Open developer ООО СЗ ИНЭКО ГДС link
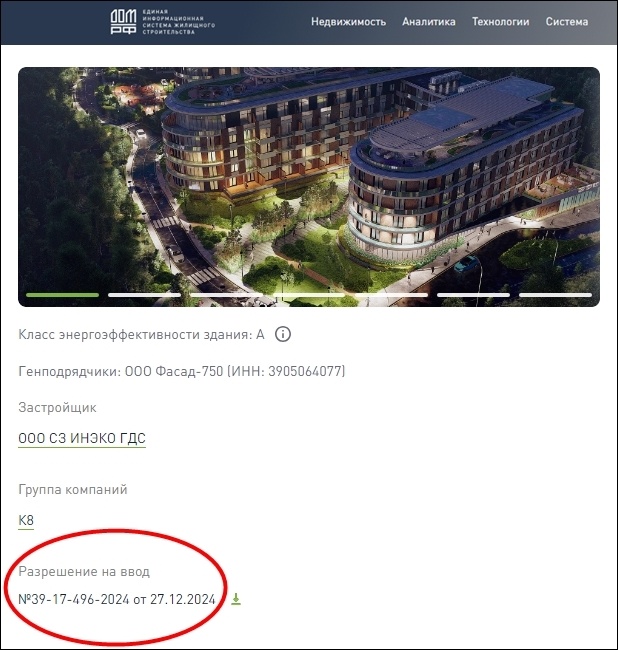This screenshot has height=650, width=618. [x=82, y=438]
